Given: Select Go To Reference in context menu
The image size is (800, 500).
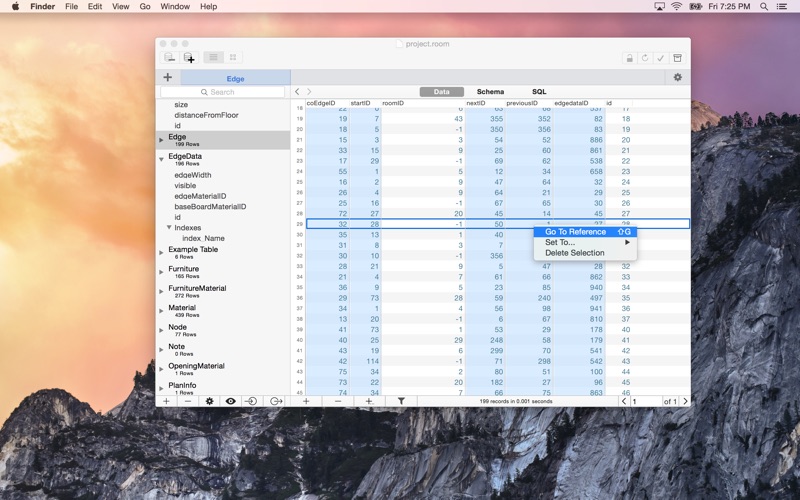Looking at the screenshot, I should pos(575,232).
